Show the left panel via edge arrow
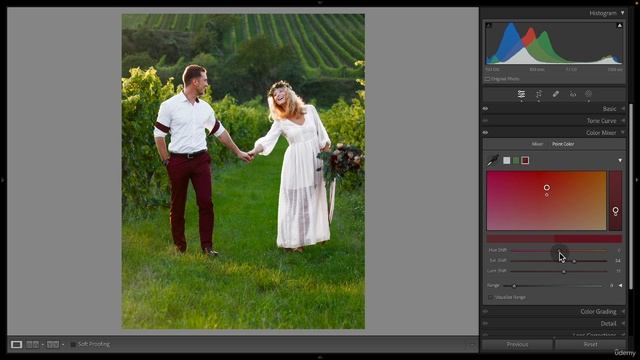Image resolution: width=640 pixels, height=360 pixels. (3, 180)
